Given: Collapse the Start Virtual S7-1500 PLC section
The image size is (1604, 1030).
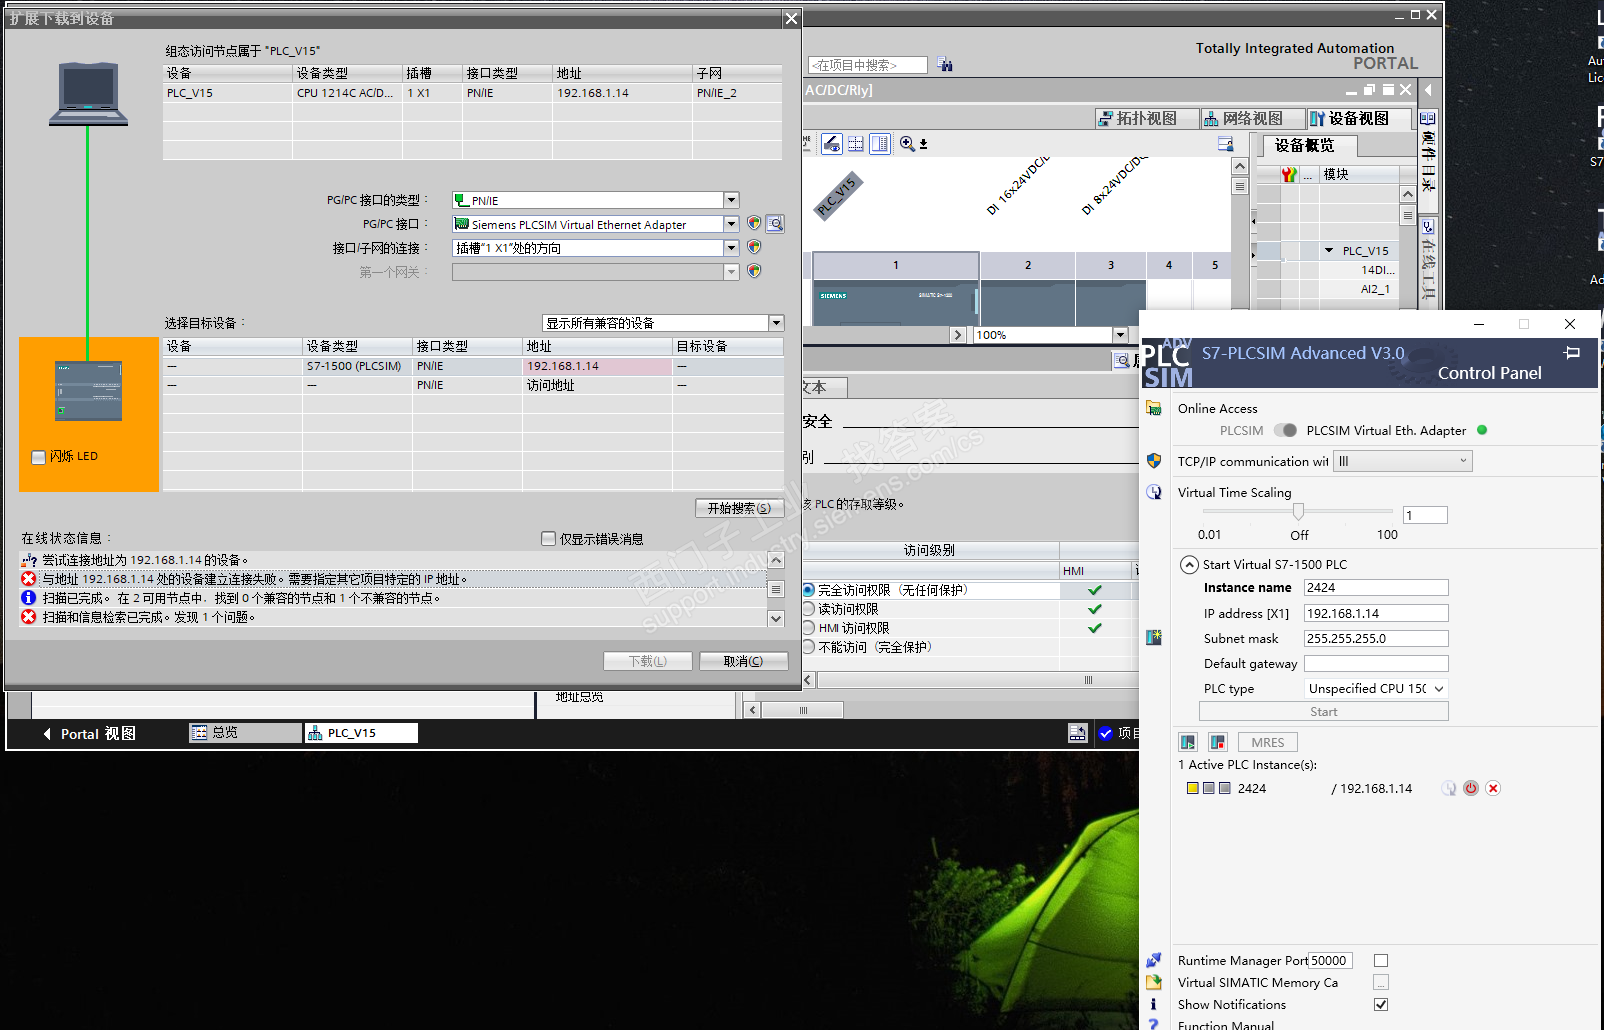Looking at the screenshot, I should pos(1189,565).
